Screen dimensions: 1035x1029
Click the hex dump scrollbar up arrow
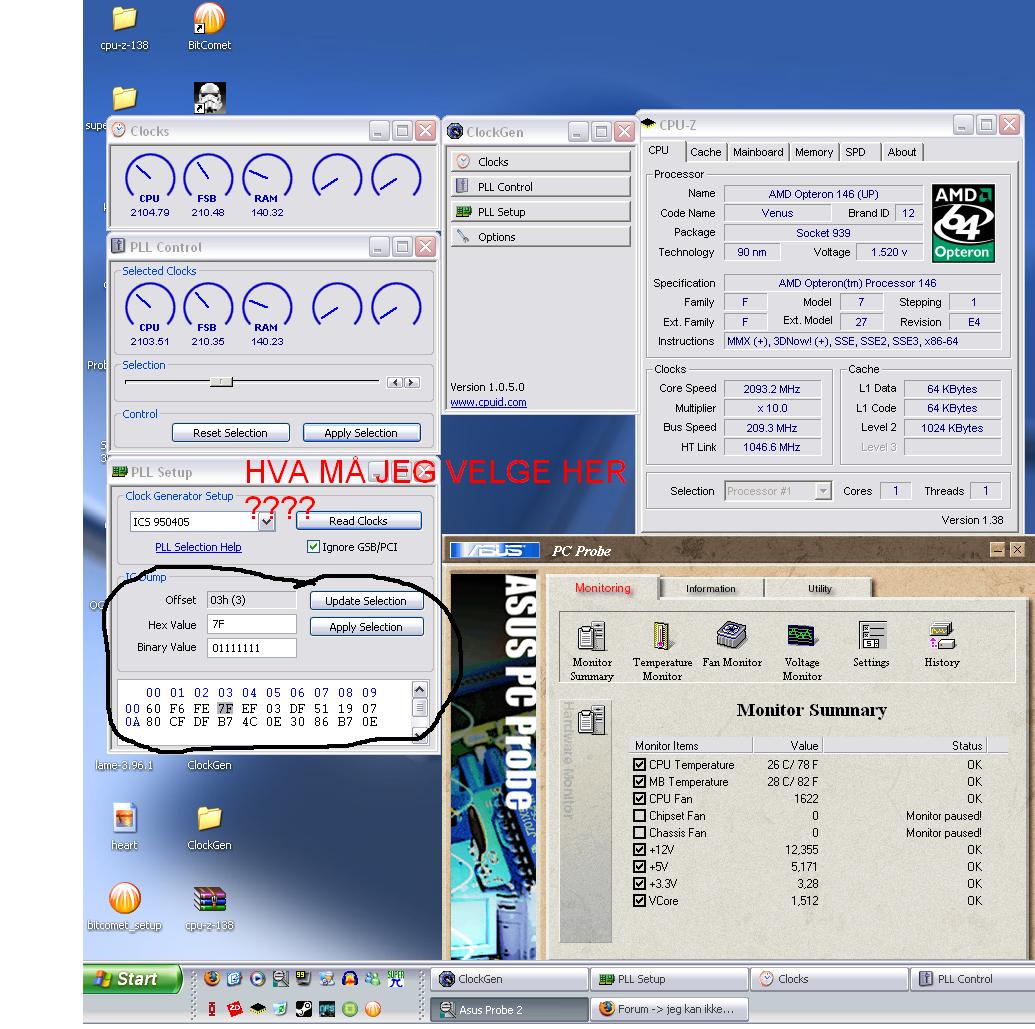(419, 689)
